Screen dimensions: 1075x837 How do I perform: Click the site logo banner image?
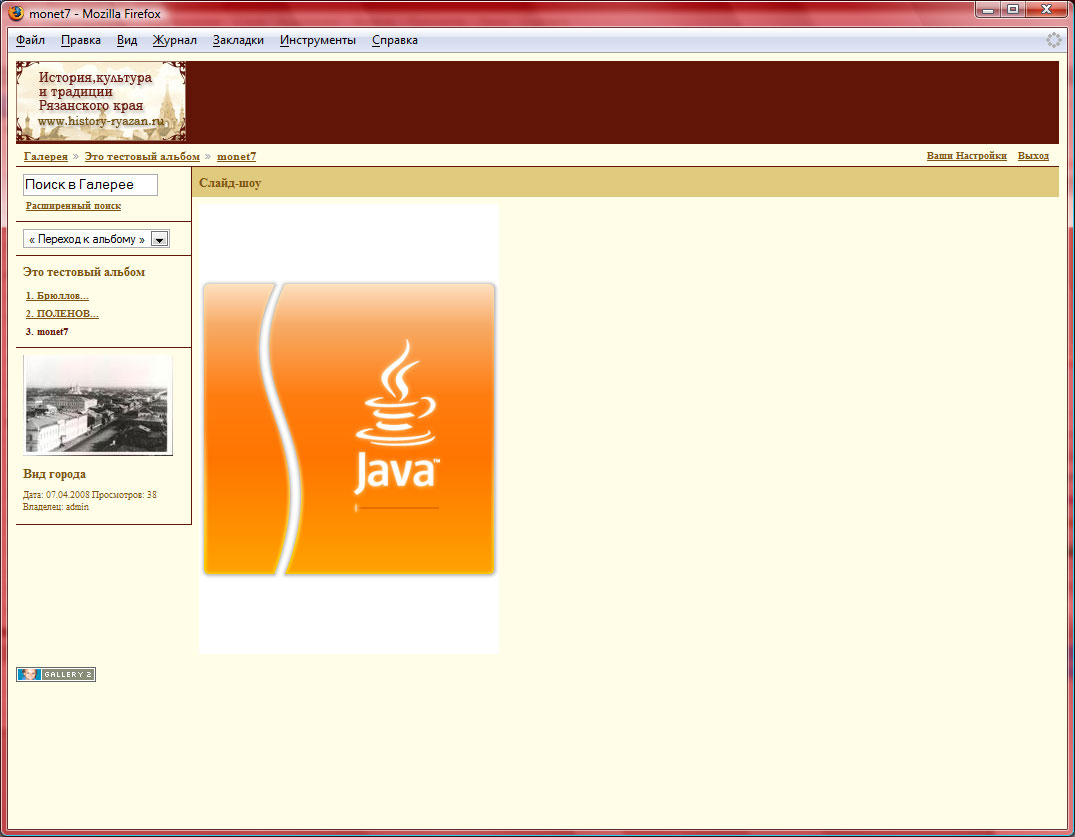pyautogui.click(x=101, y=101)
